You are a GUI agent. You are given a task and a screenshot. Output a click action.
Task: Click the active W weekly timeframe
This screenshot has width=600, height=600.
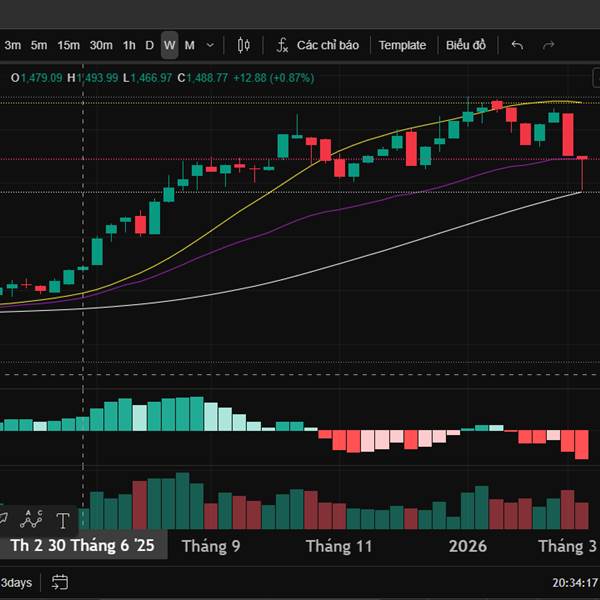click(170, 45)
